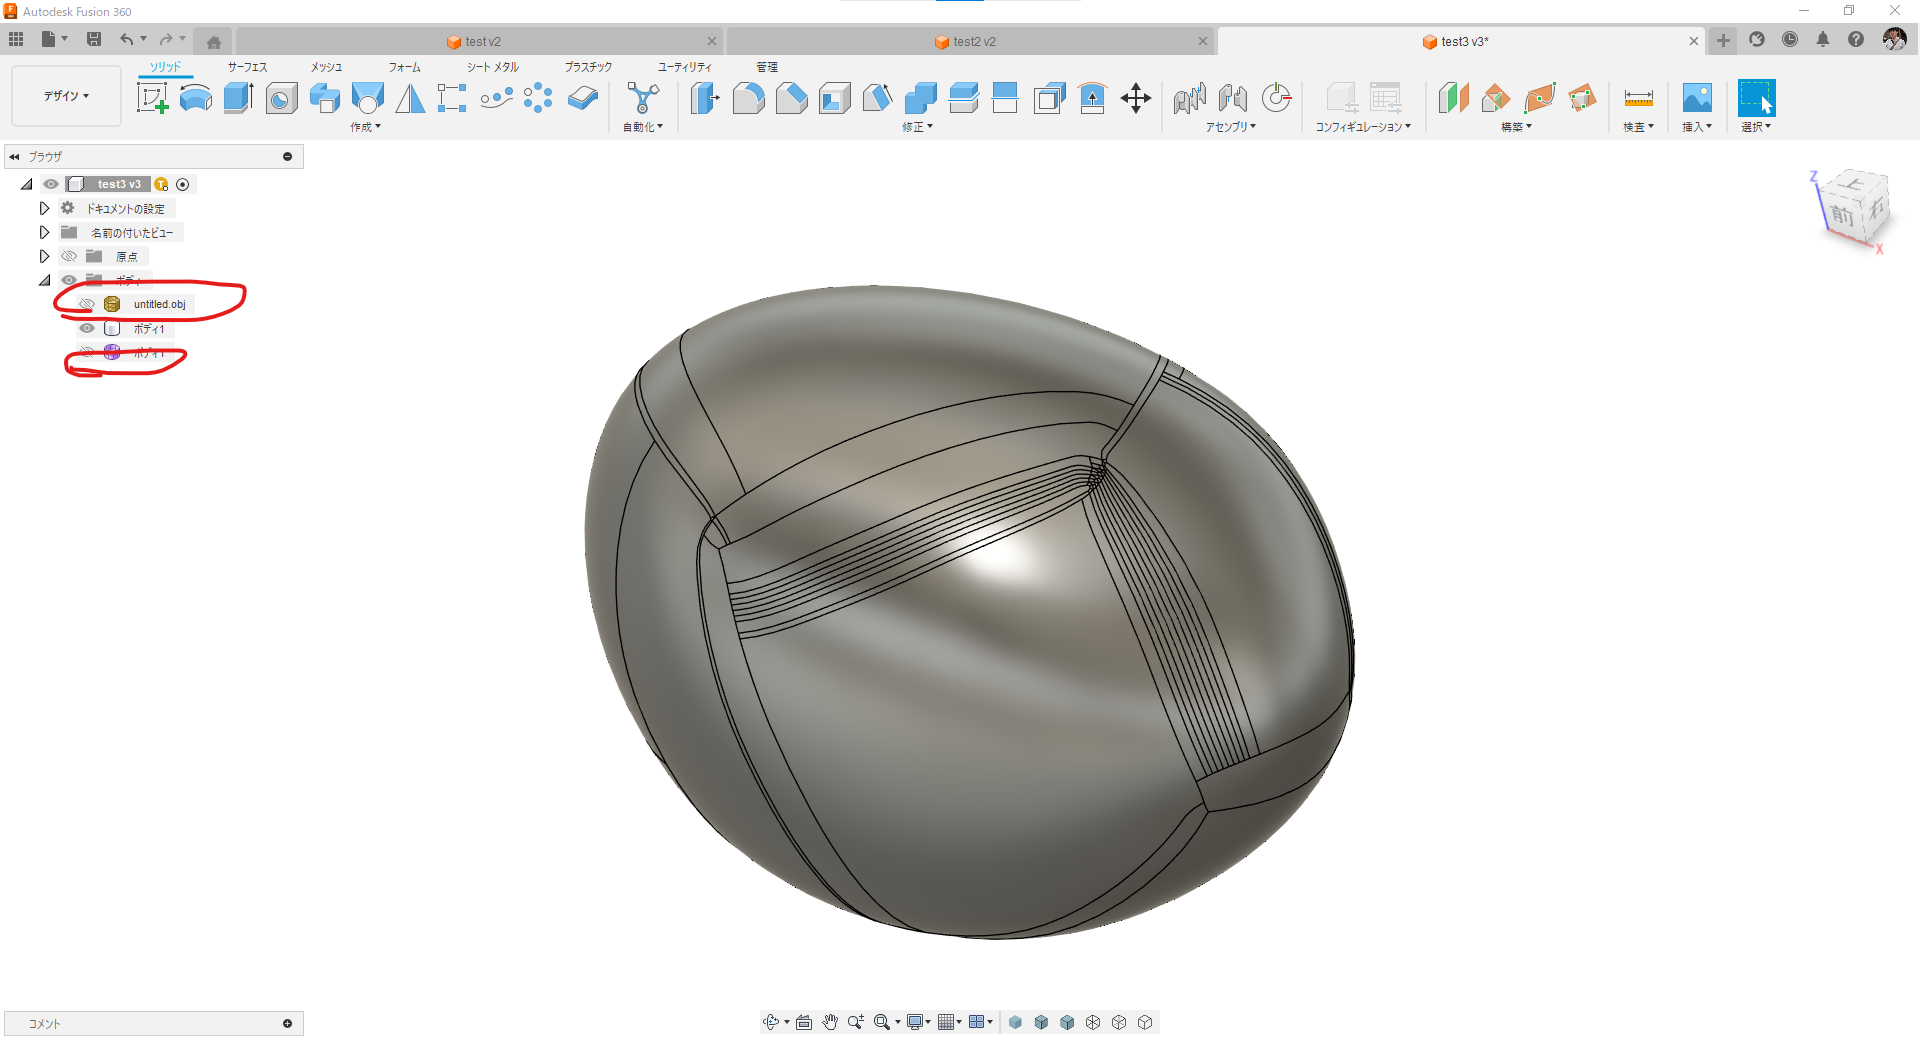Switch to the フォーム ribbon tab
Screen dimensions: 1920x1040
[x=404, y=67]
